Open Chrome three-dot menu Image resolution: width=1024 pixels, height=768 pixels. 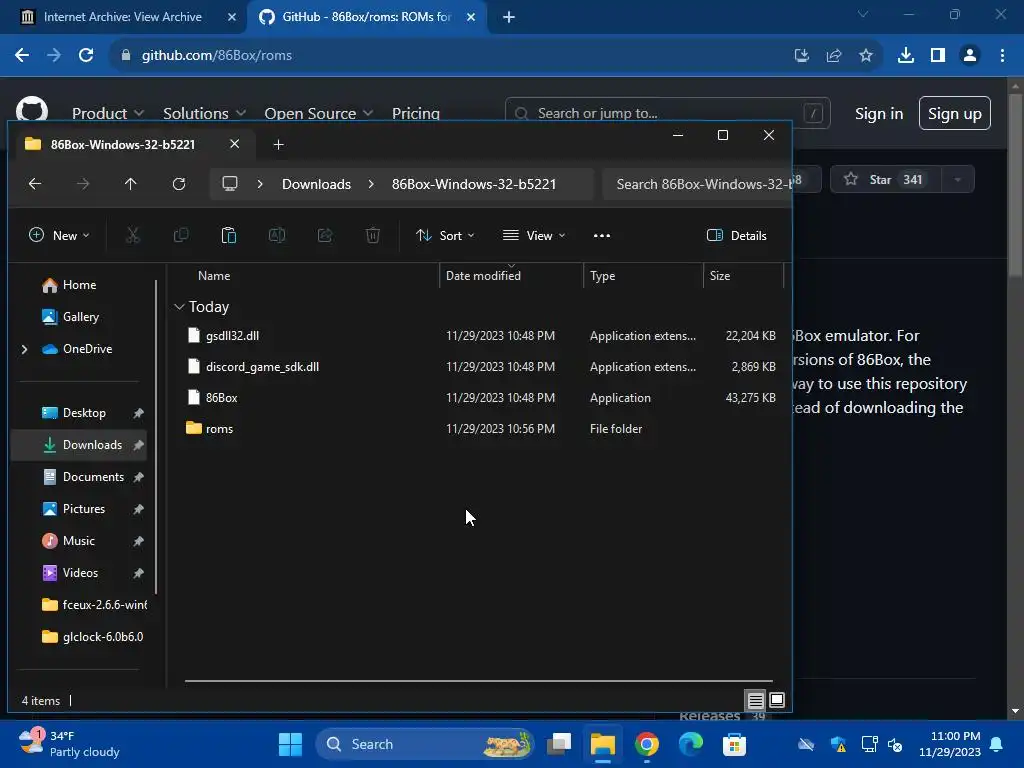[1002, 56]
